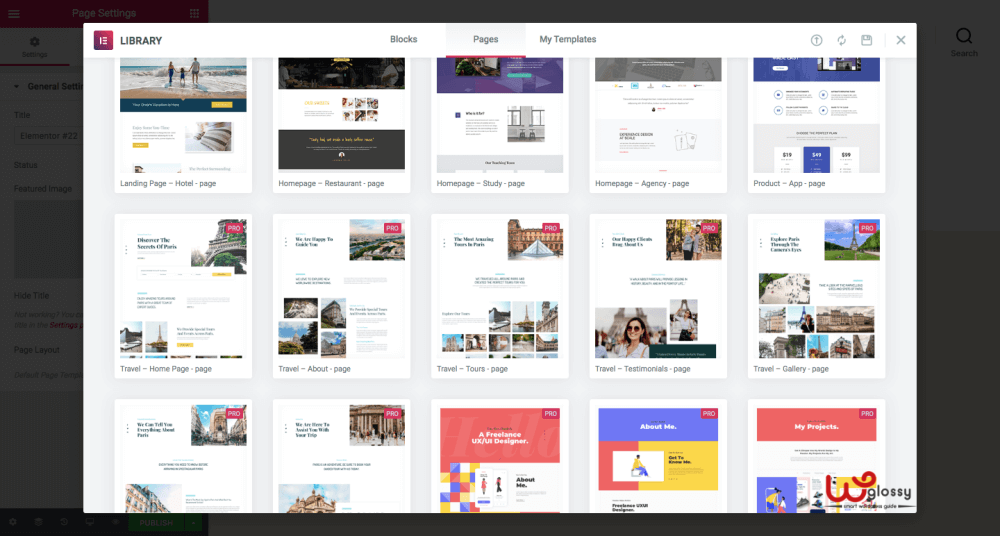Click the PRO badge on Freelance UX/UI Designer
1000x536 pixels.
pos(550,413)
